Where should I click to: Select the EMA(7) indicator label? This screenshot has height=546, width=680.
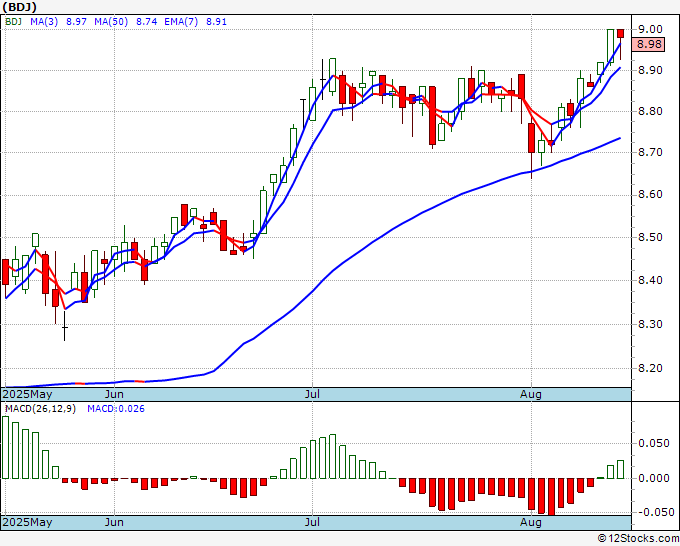pyautogui.click(x=181, y=21)
